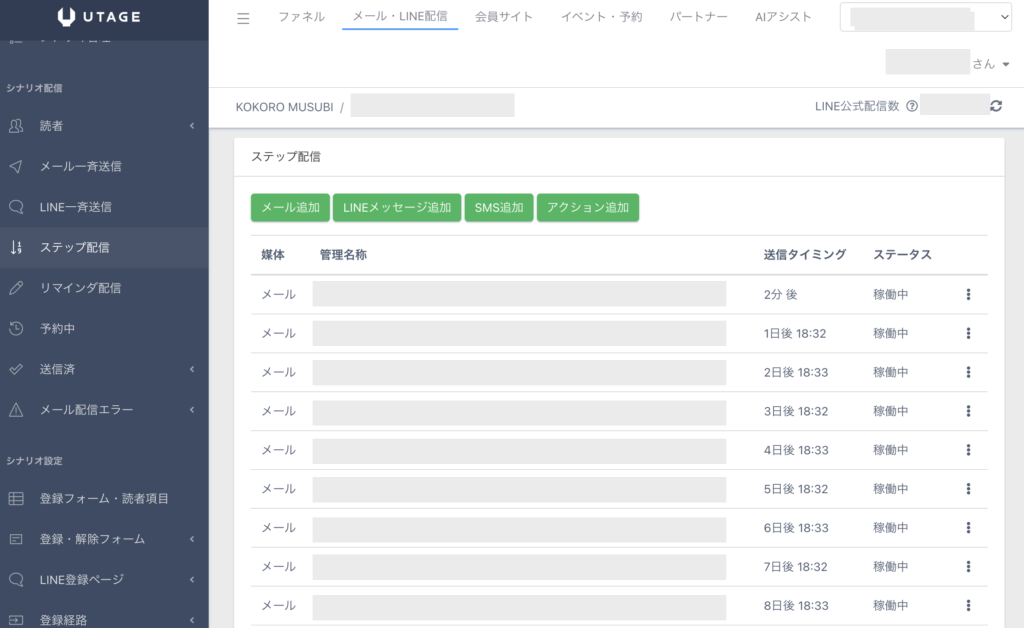Switch to the 会員サイト tab
This screenshot has height=628, width=1024.
click(x=504, y=17)
